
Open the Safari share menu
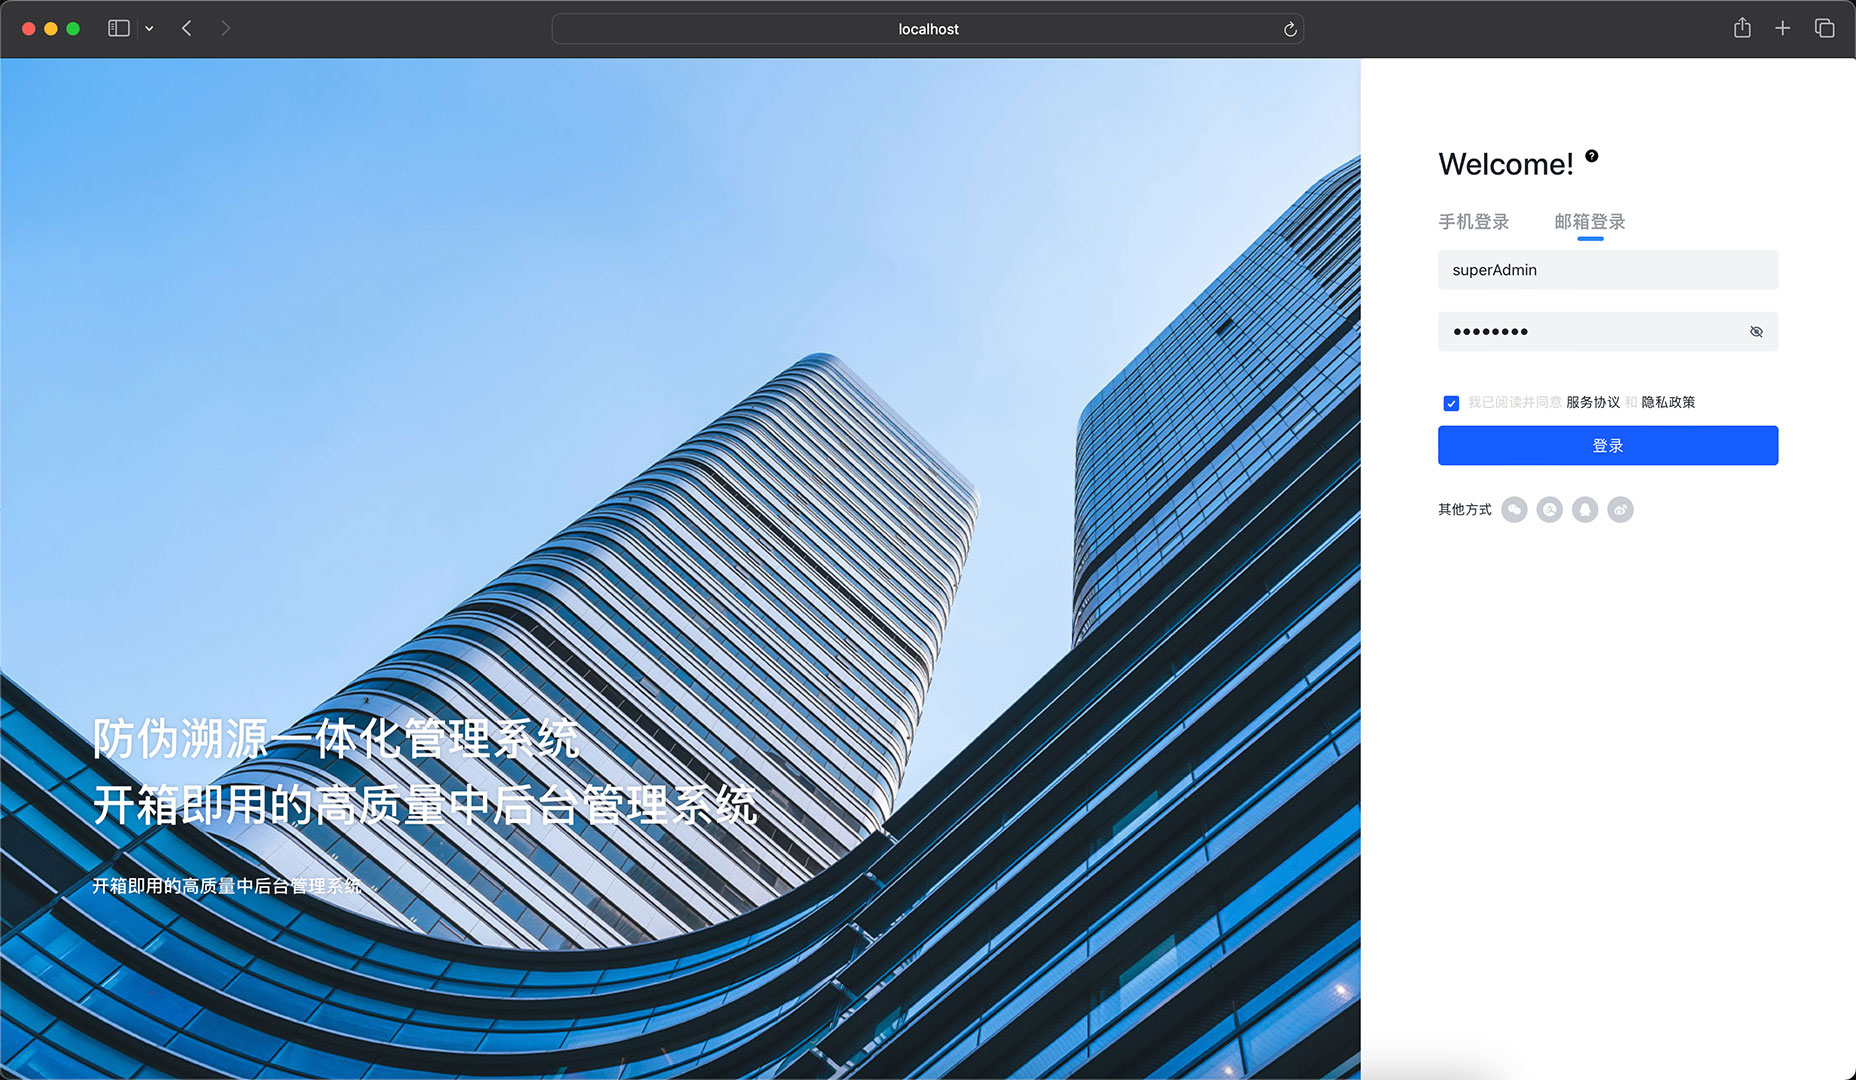pos(1742,28)
